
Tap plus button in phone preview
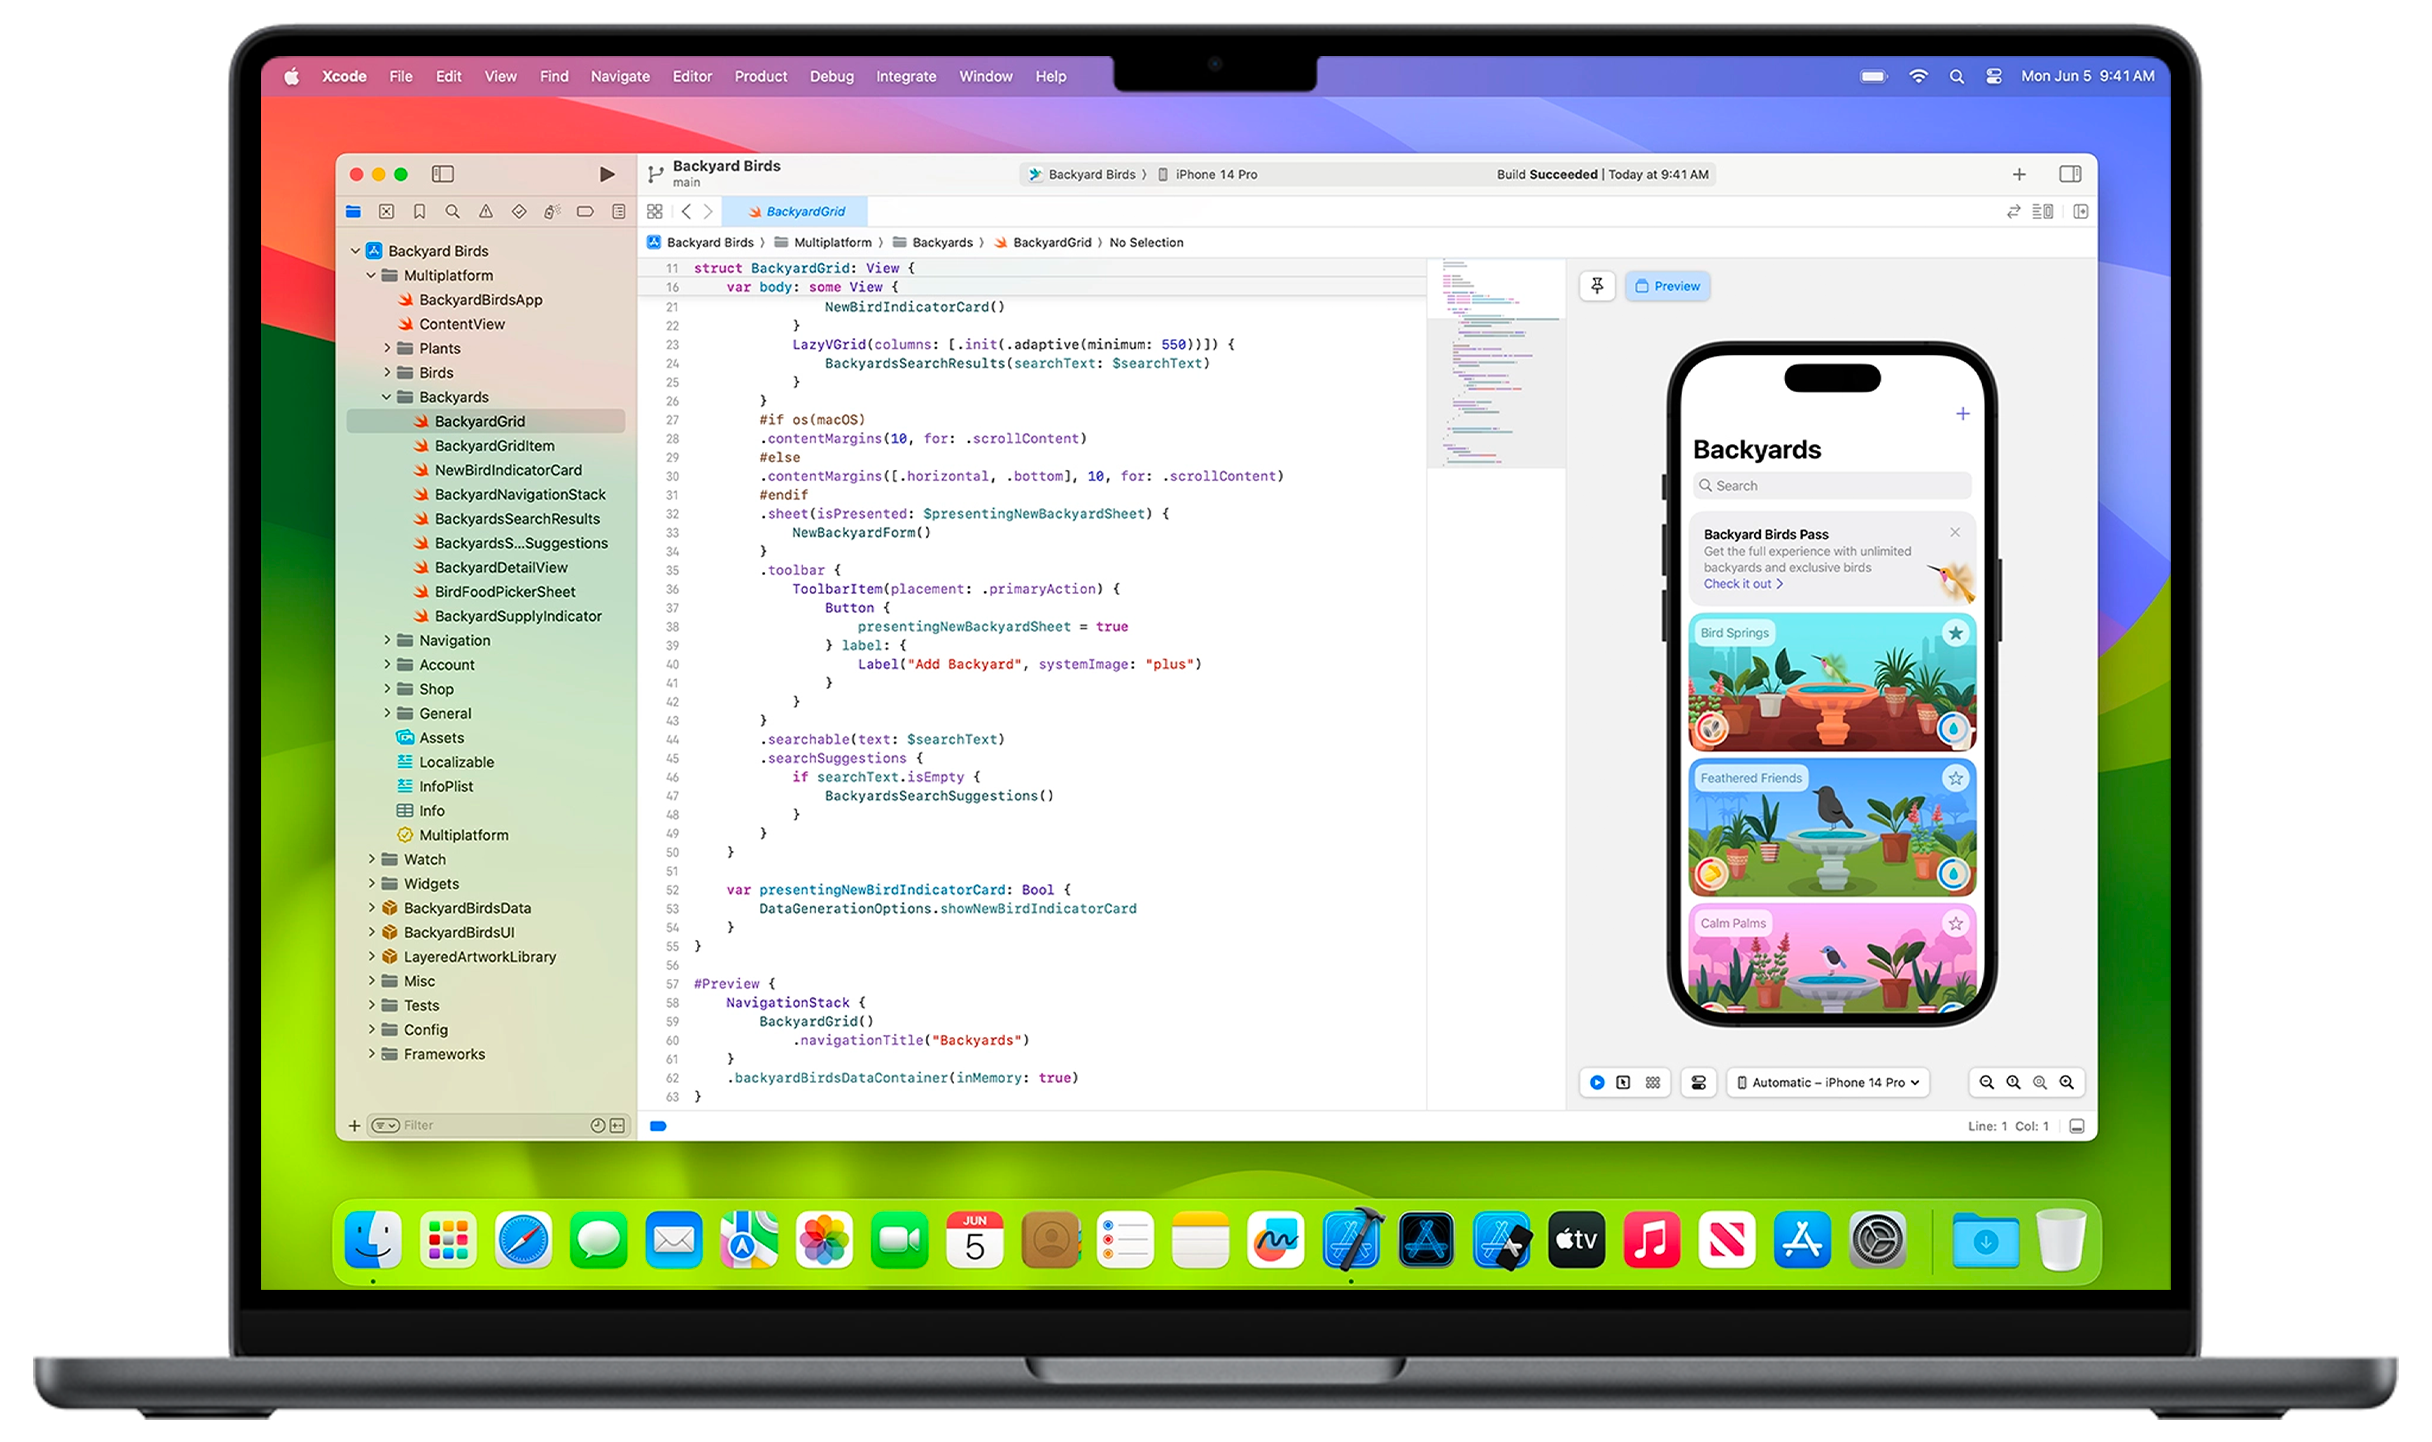pyautogui.click(x=1962, y=414)
